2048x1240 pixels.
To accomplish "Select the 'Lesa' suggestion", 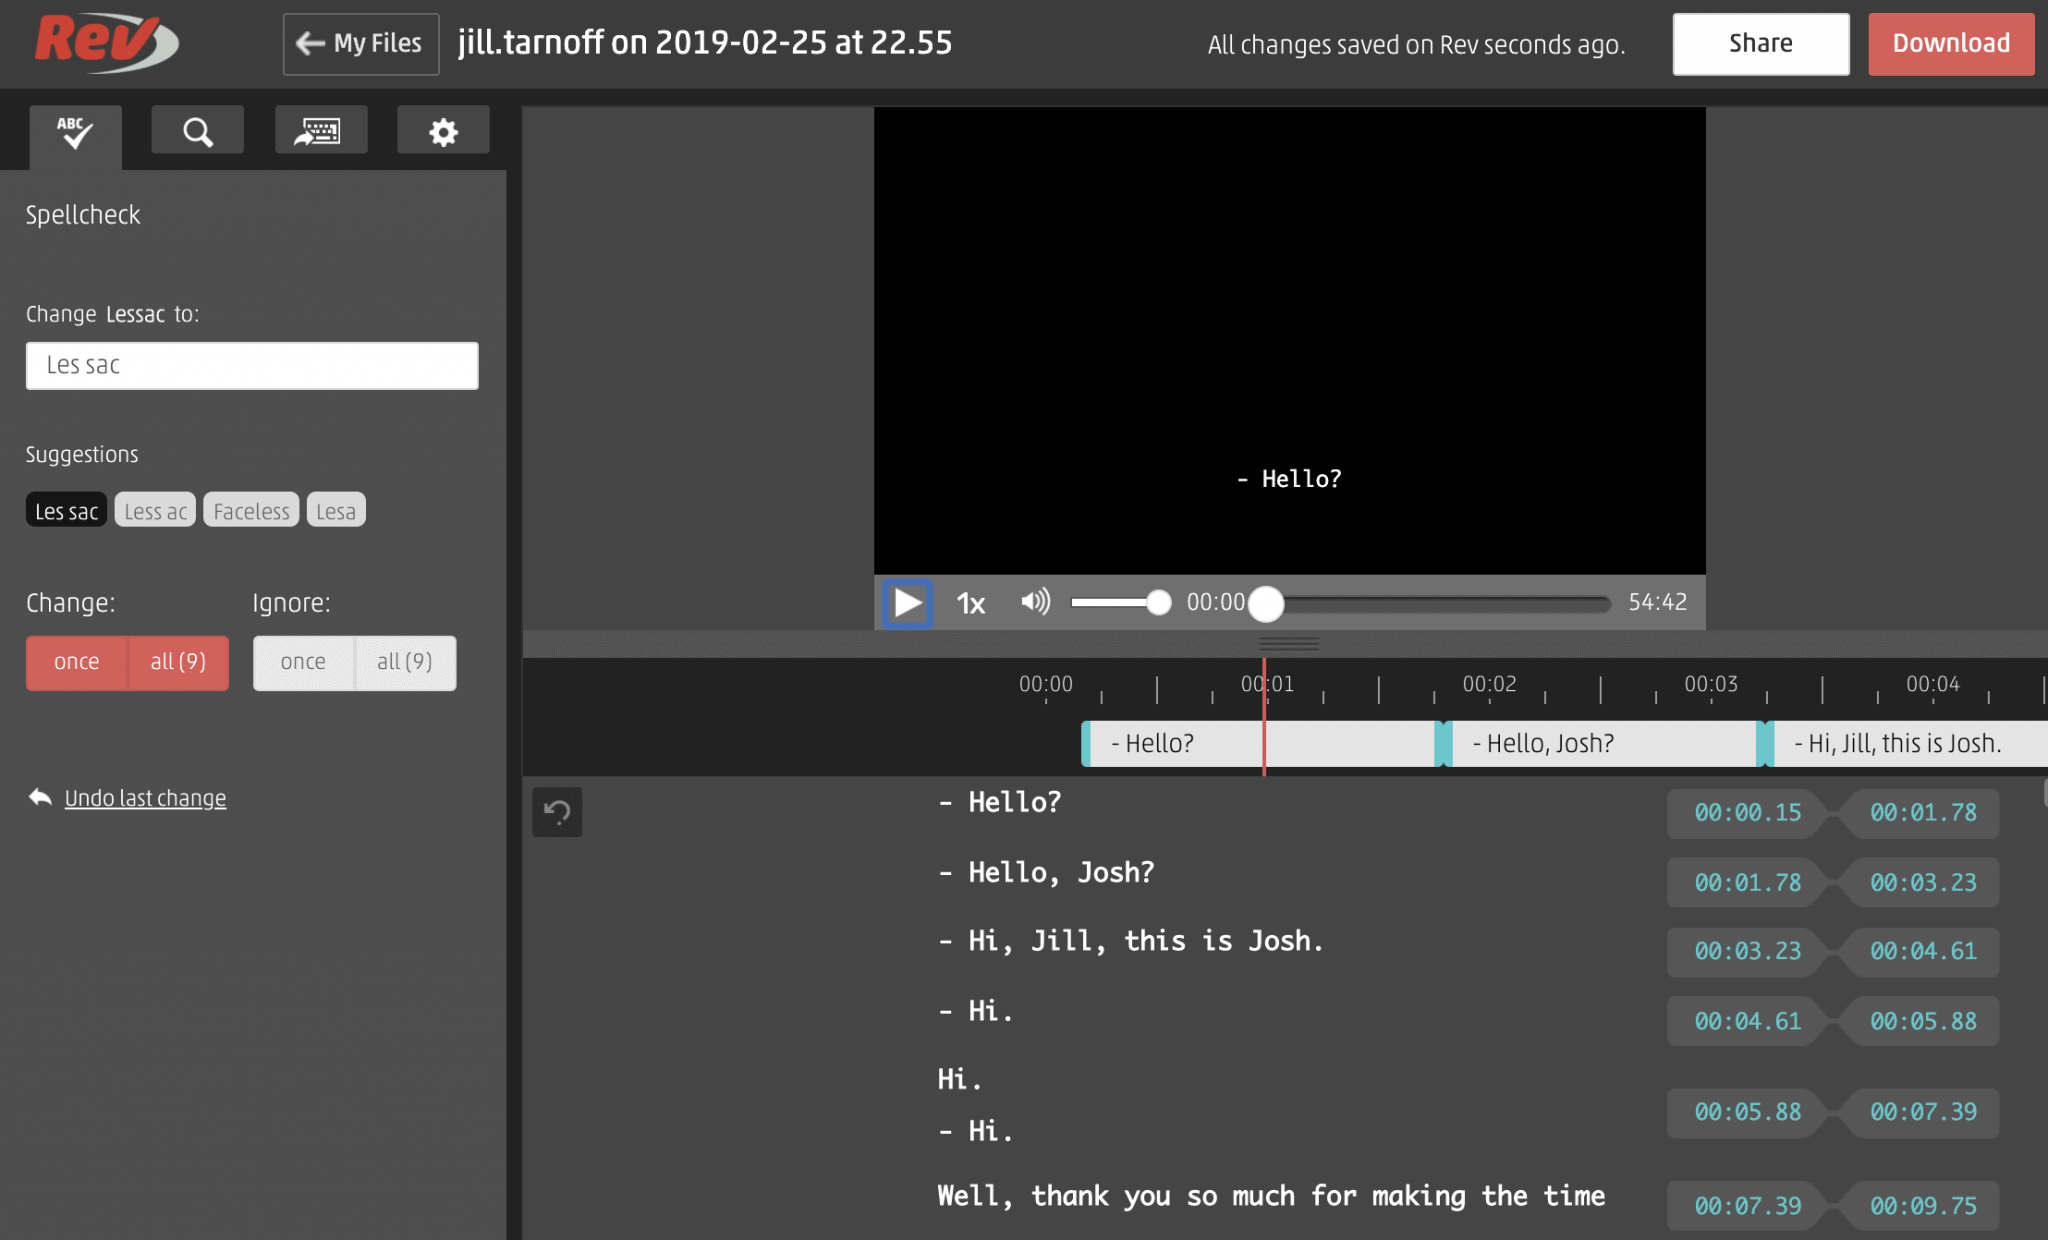I will tap(335, 509).
